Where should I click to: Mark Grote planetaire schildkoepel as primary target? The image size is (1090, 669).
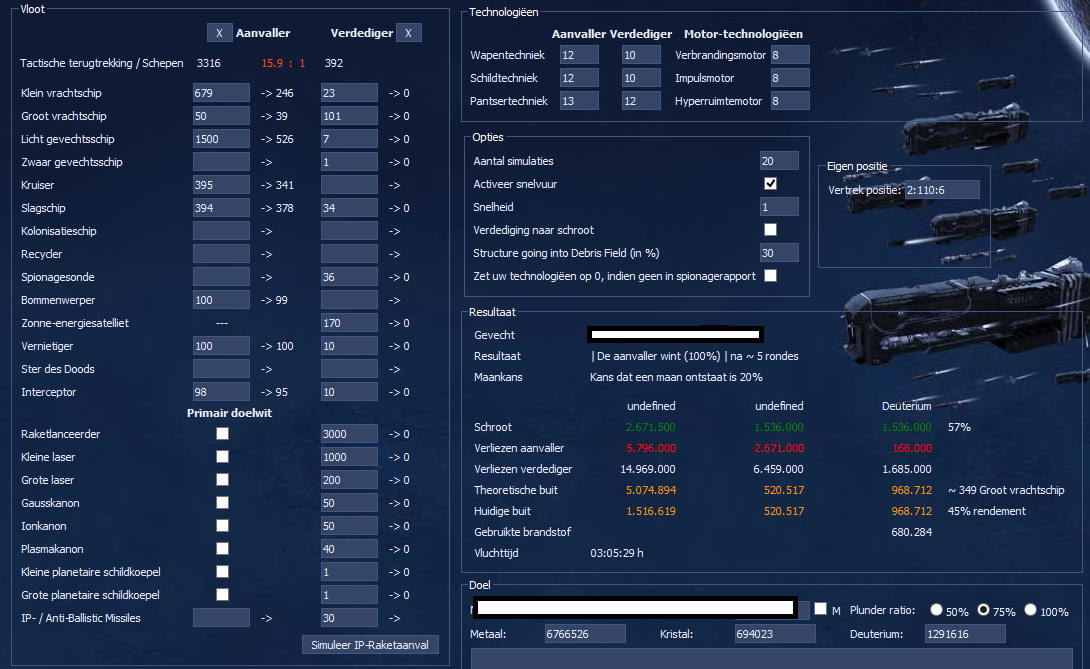222,594
